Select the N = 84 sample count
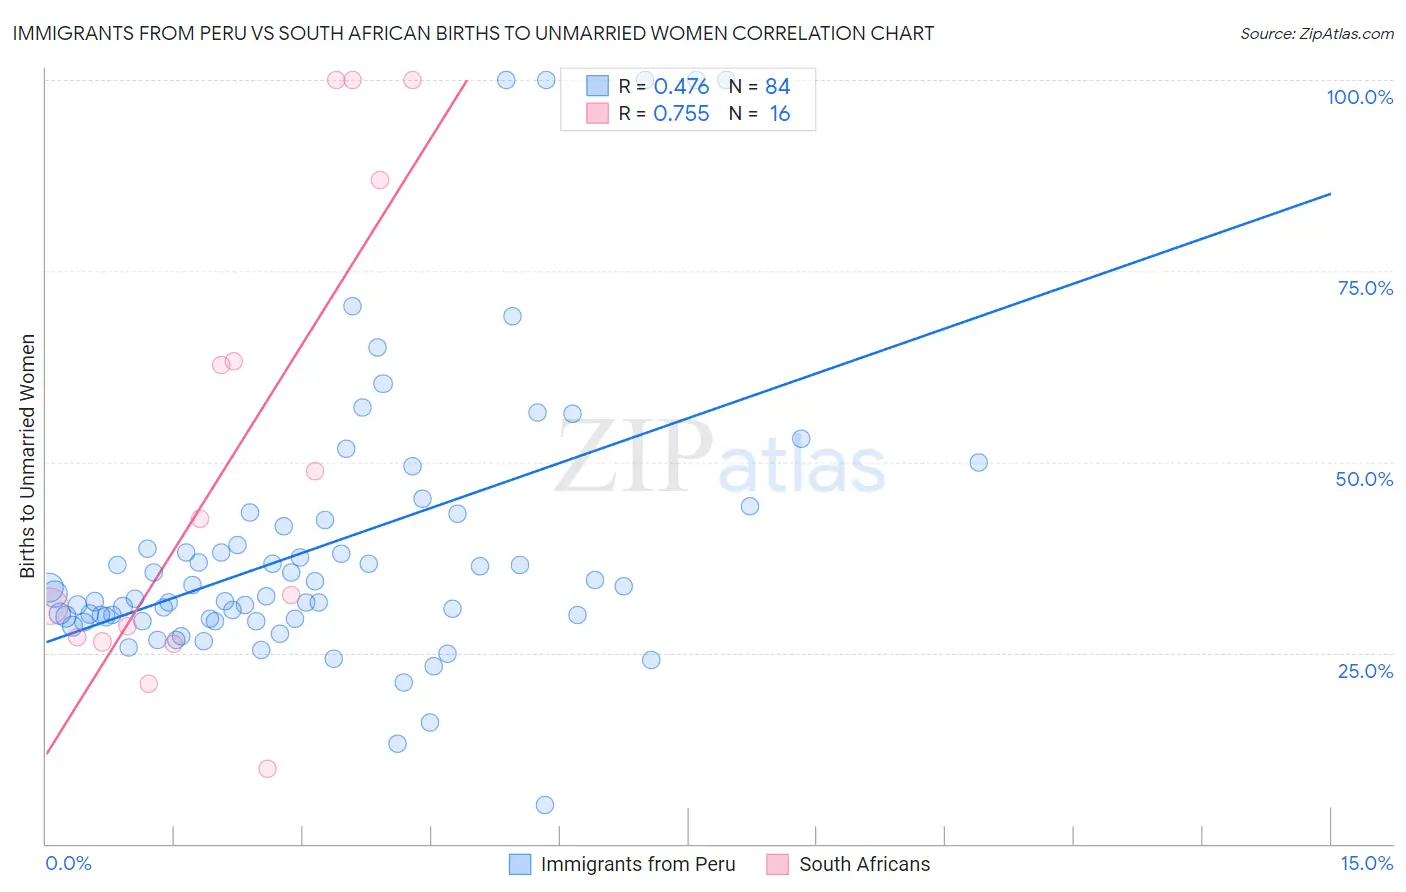The image size is (1406, 892). point(760,86)
